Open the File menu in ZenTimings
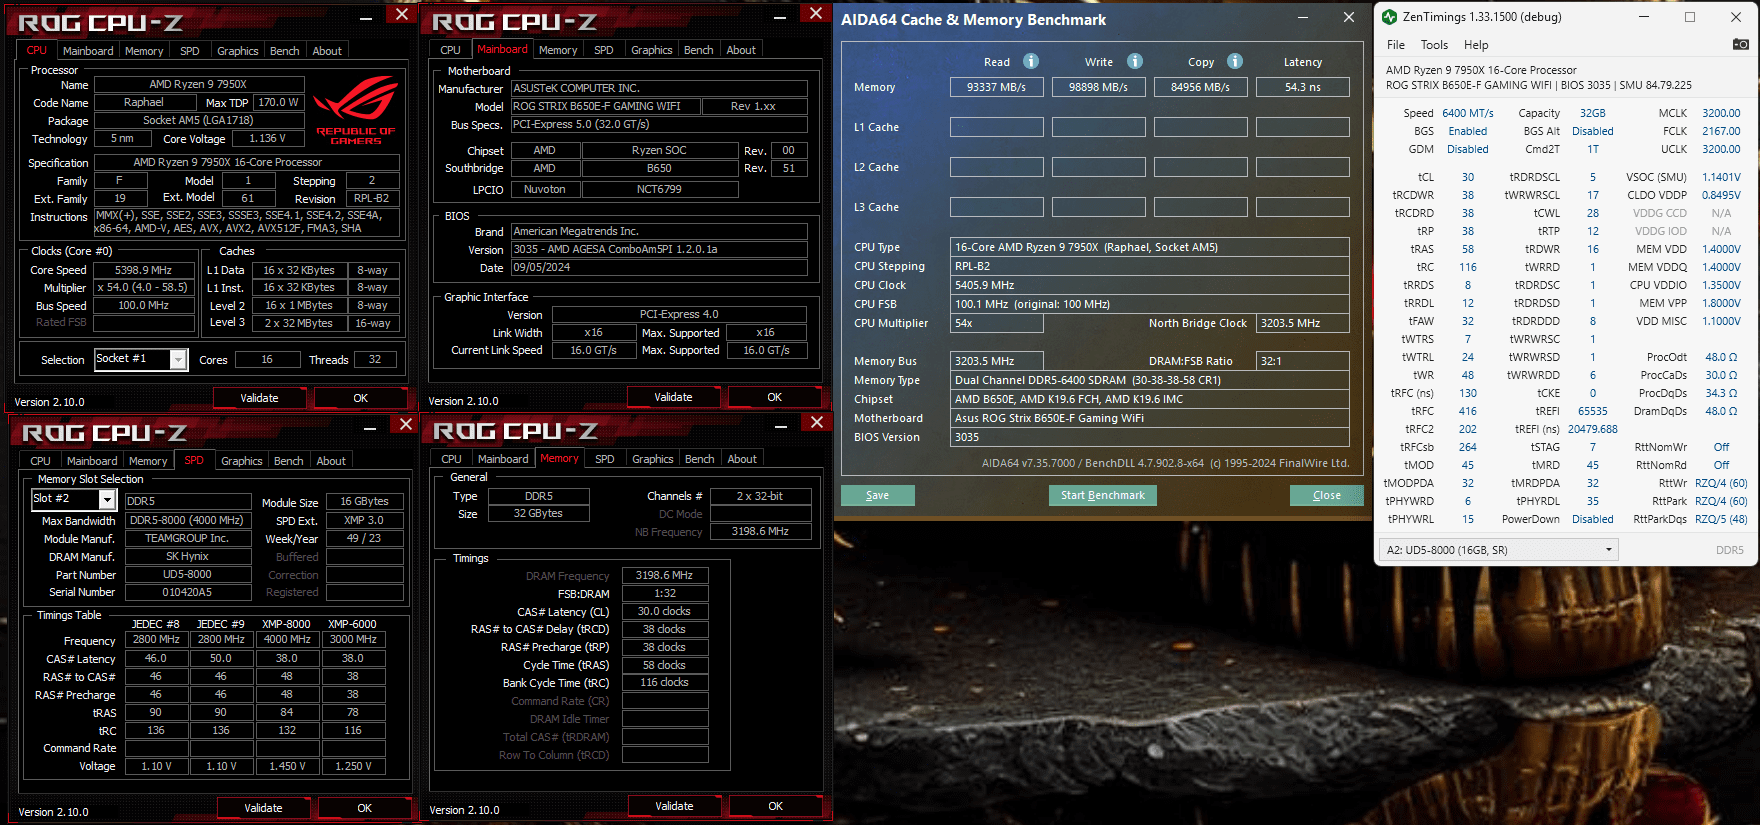Image resolution: width=1760 pixels, height=825 pixels. pos(1395,45)
